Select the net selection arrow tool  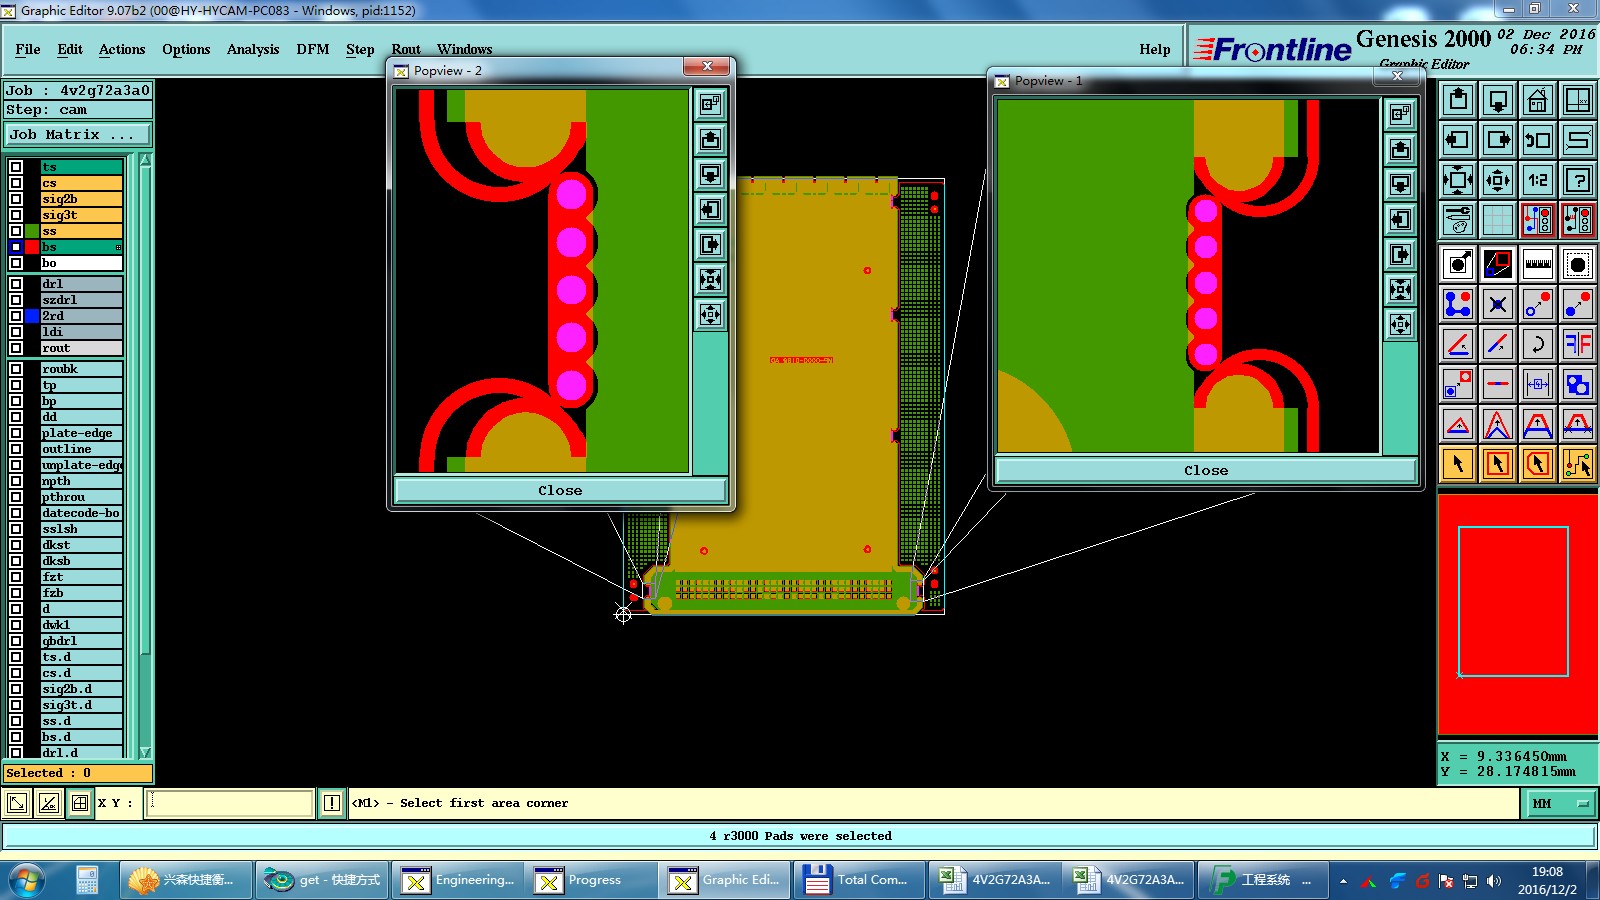[x=1578, y=464]
